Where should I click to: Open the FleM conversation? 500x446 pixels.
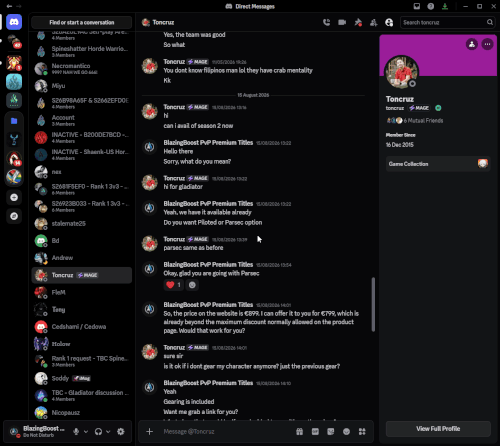pos(82,292)
